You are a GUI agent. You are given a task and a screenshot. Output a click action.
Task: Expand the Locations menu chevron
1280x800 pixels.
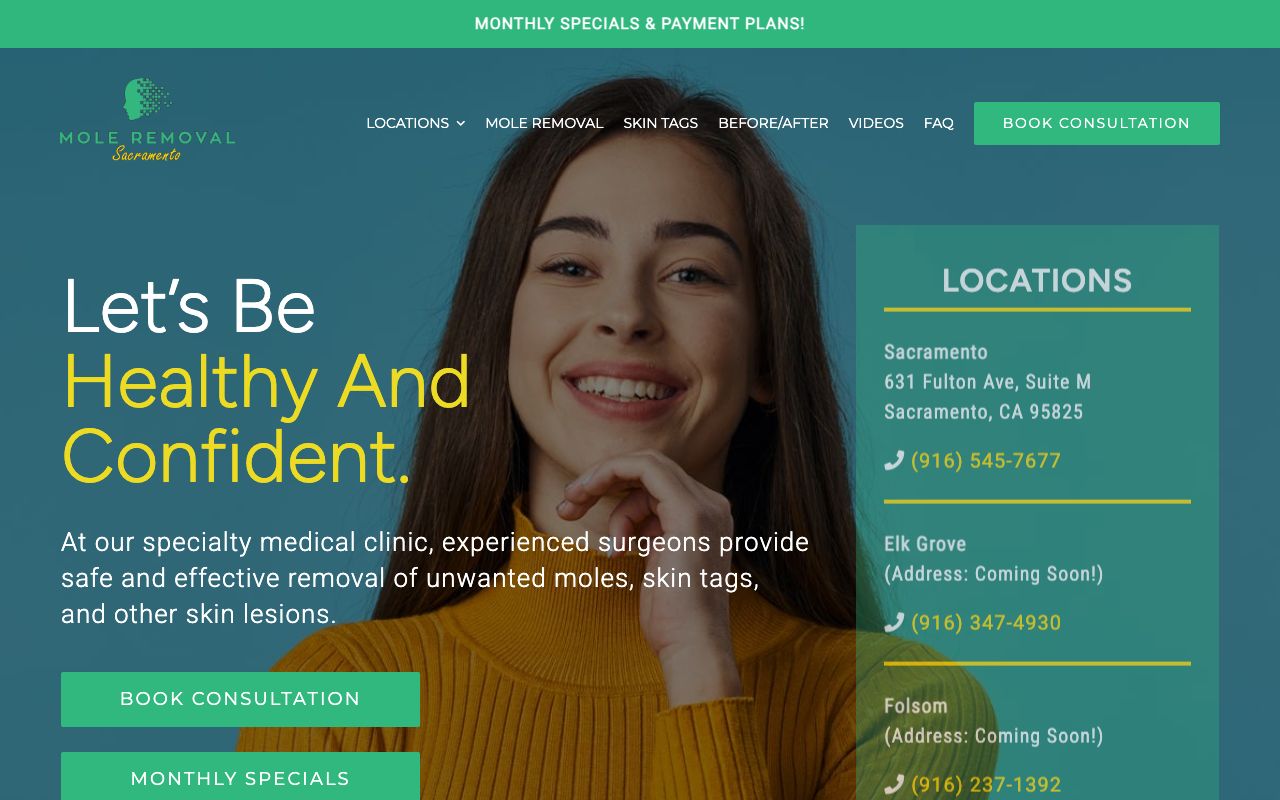(x=461, y=123)
